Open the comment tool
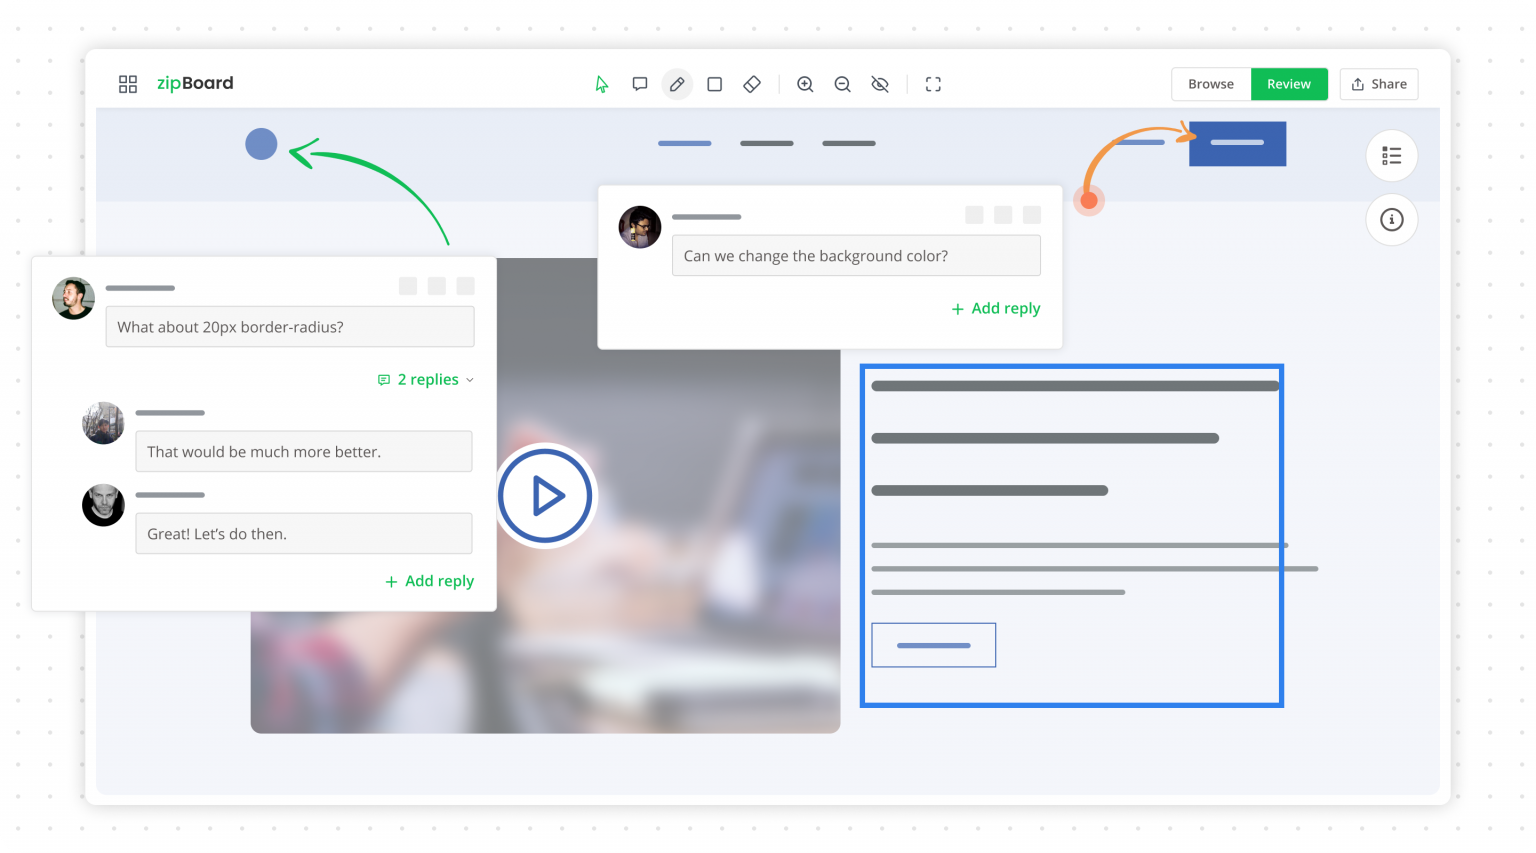 [x=639, y=84]
